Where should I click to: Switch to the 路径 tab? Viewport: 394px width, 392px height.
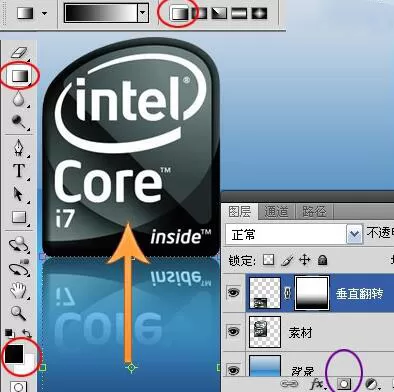[314, 212]
